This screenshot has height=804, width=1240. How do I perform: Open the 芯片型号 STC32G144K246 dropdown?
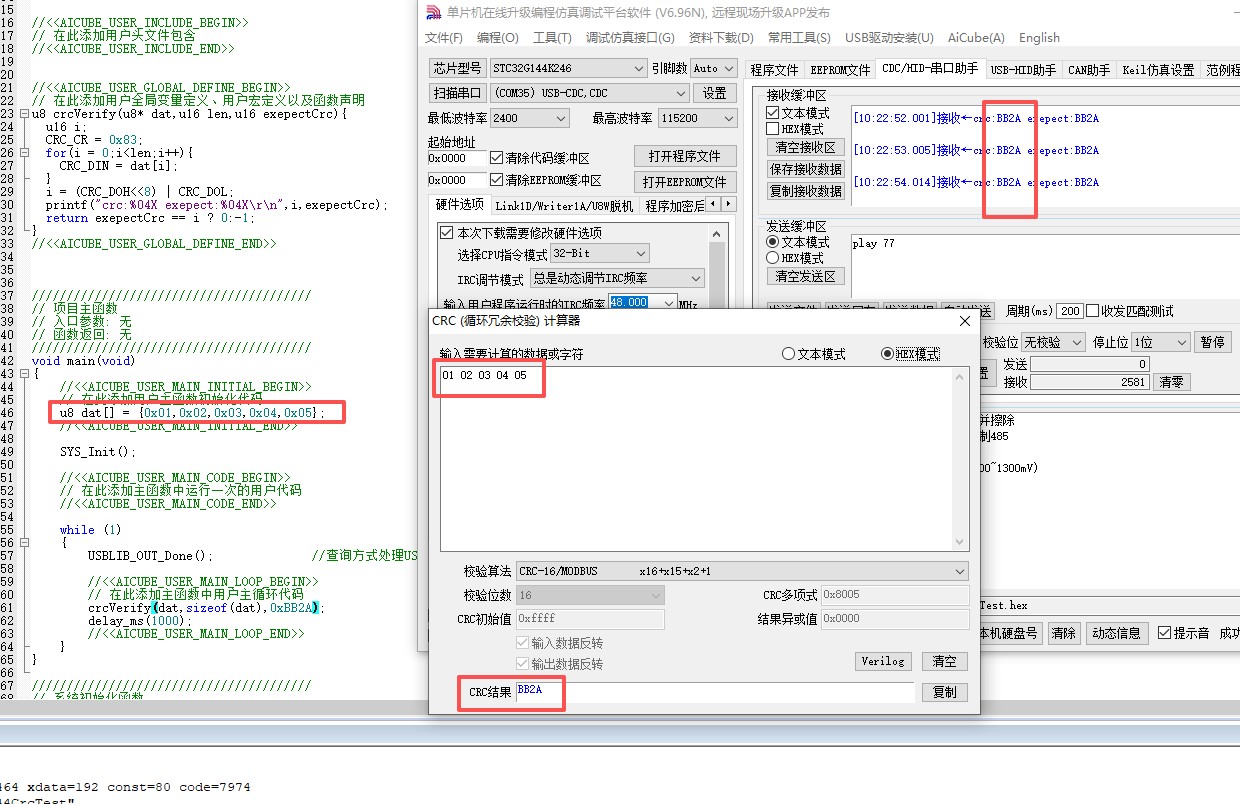639,68
